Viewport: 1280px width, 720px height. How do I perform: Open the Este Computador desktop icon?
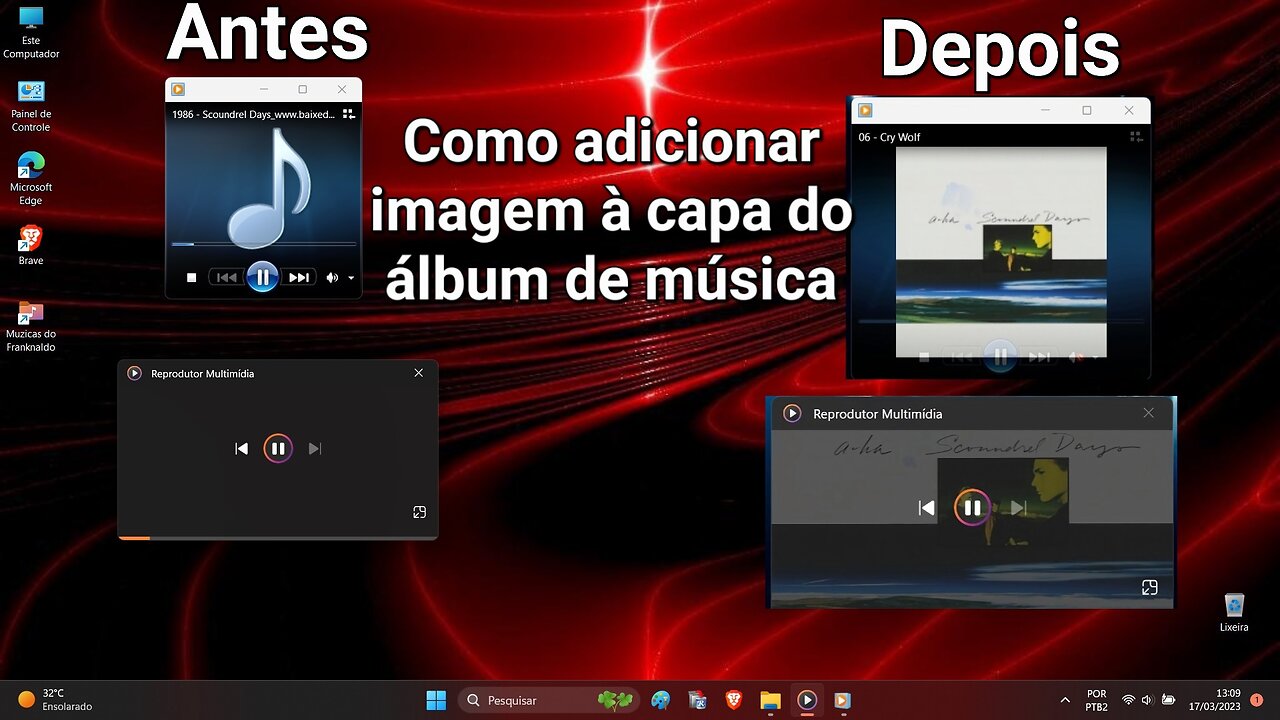tap(31, 33)
